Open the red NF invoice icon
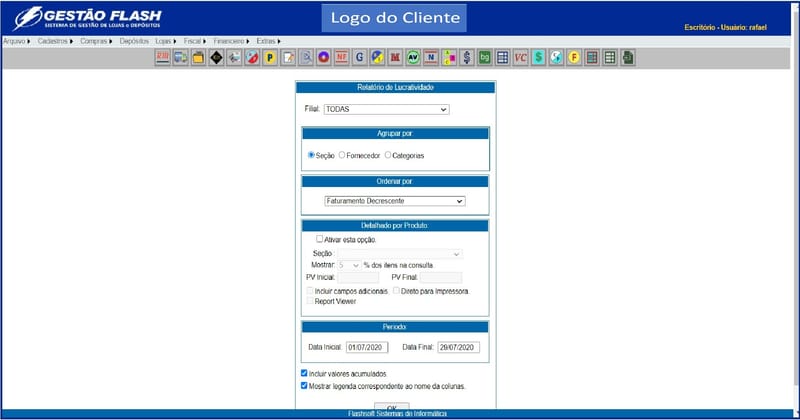The height and width of the screenshot is (420, 800). point(342,58)
